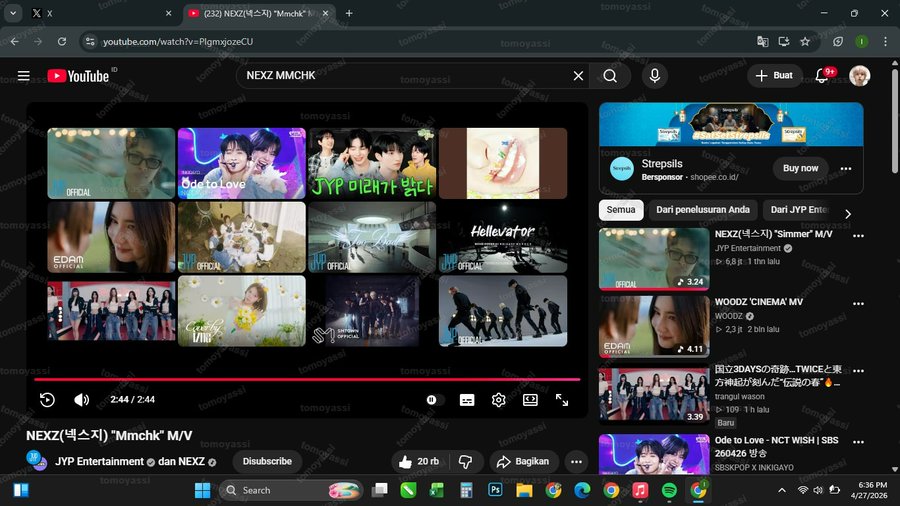This screenshot has width=900, height=506.
Task: Select Dari JYP Entertainment chip
Action: [x=799, y=210]
